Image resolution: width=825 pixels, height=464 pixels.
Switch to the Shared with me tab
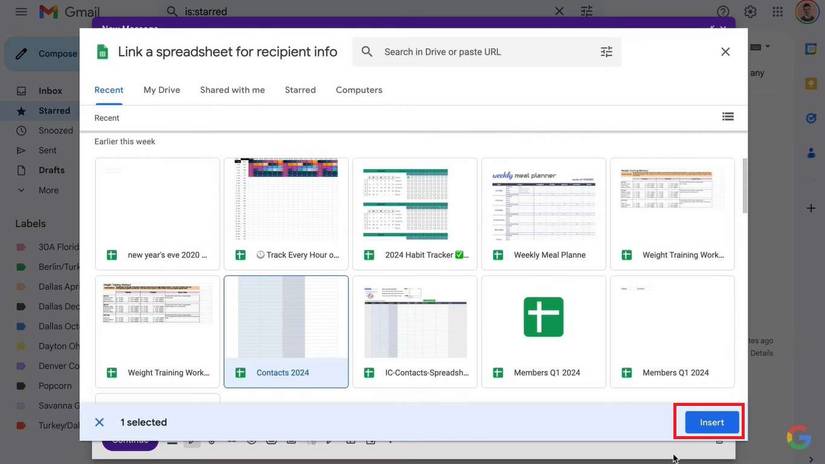point(232,90)
